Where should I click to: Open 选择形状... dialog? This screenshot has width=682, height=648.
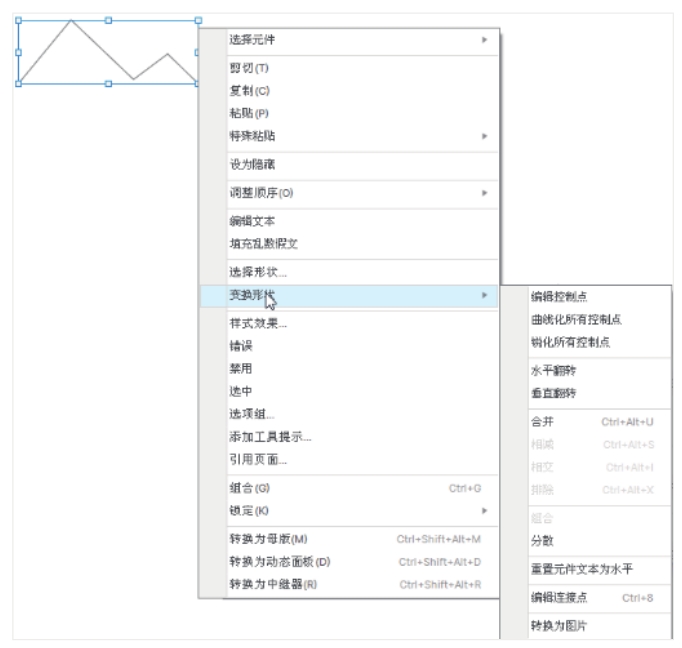[258, 272]
